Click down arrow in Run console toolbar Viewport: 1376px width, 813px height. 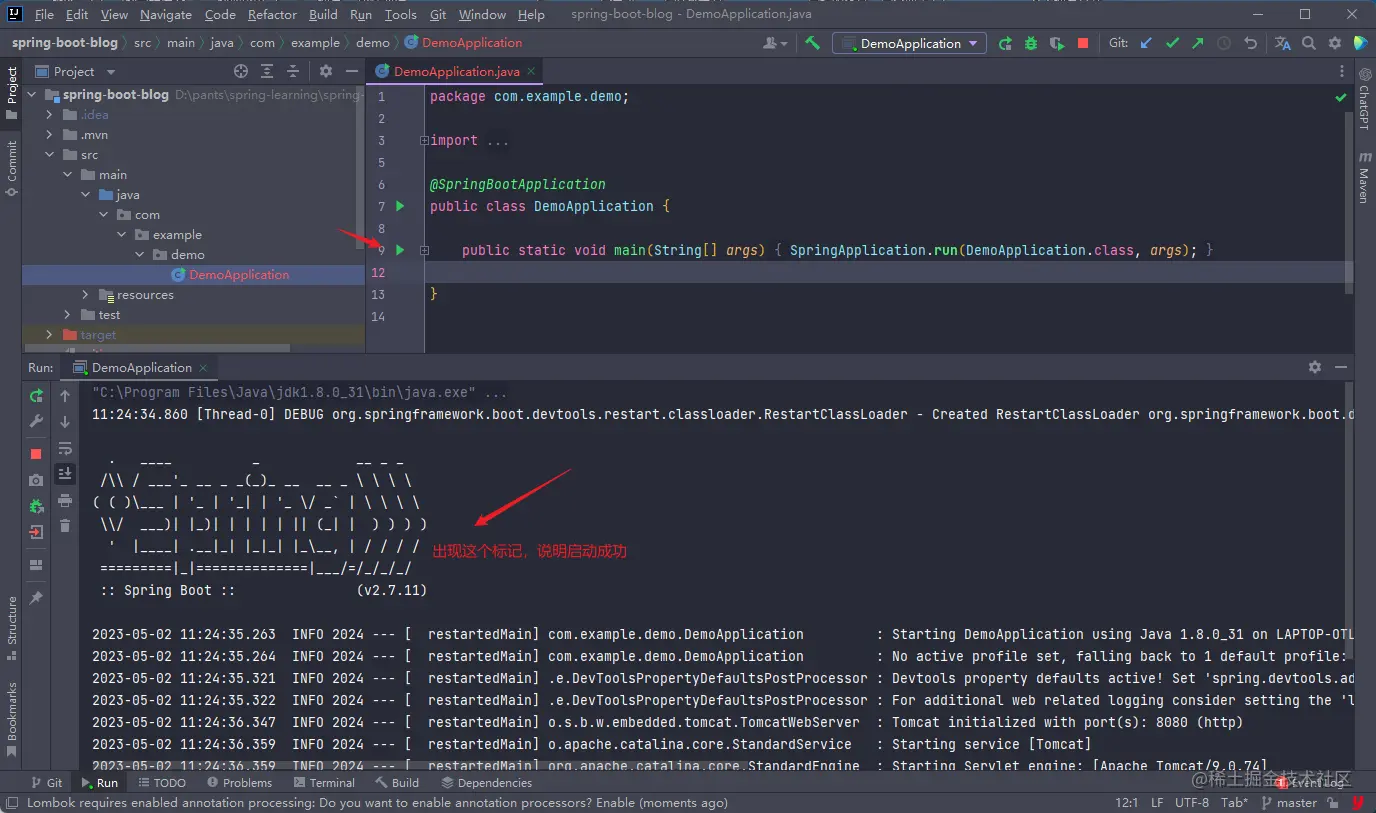tap(65, 421)
